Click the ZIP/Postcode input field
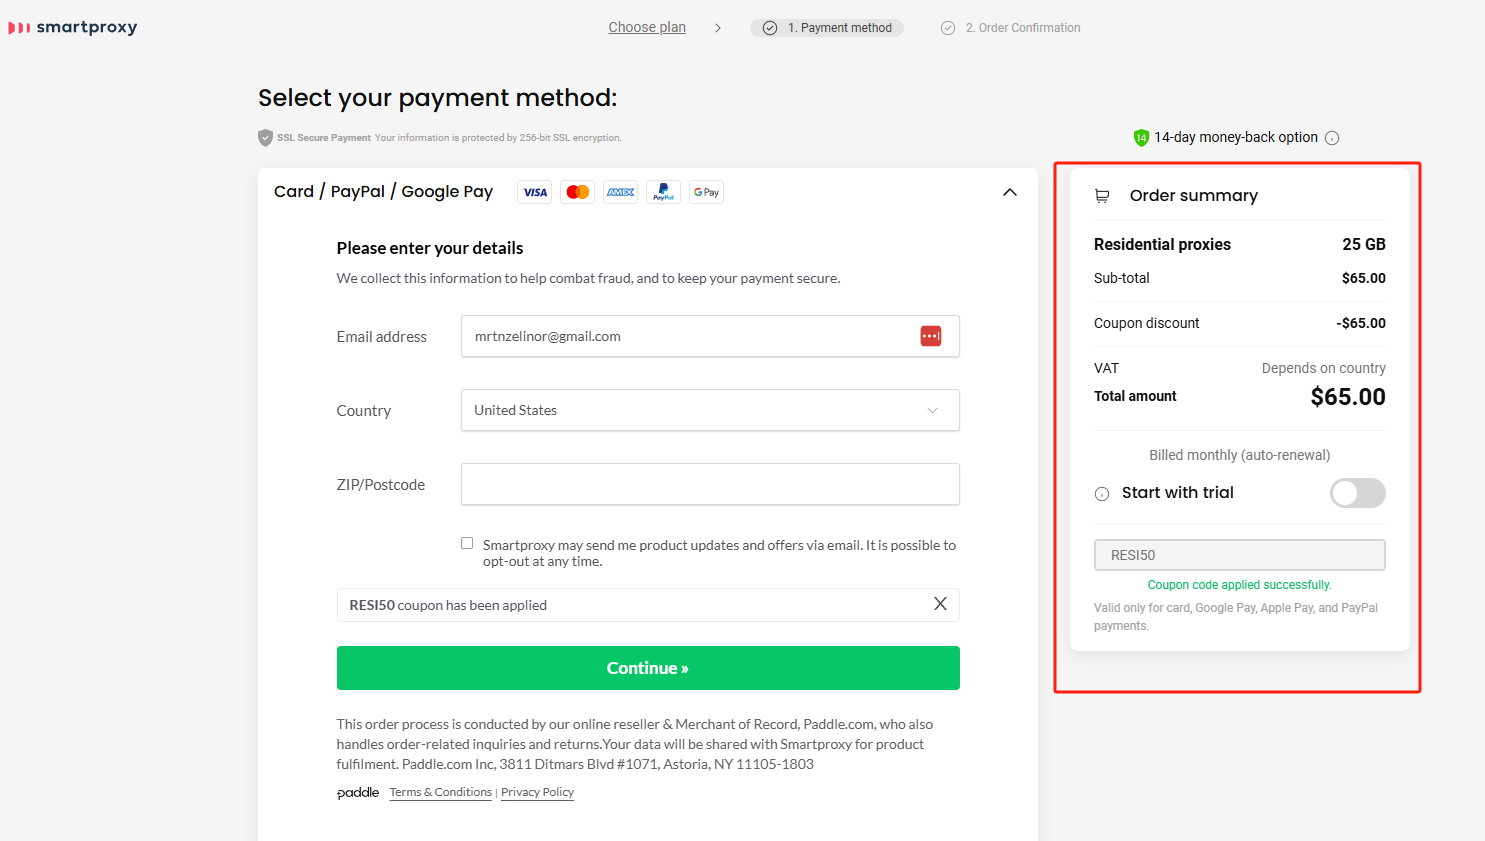Viewport: 1485px width, 841px height. click(710, 484)
